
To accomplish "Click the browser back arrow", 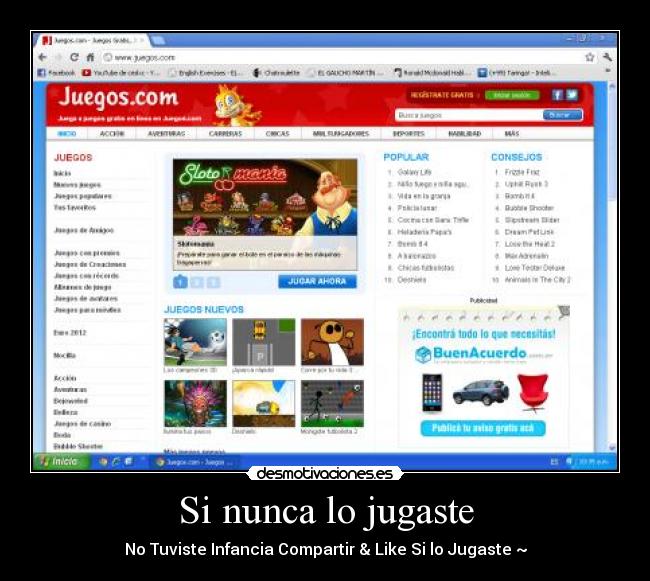I will pyautogui.click(x=43, y=57).
